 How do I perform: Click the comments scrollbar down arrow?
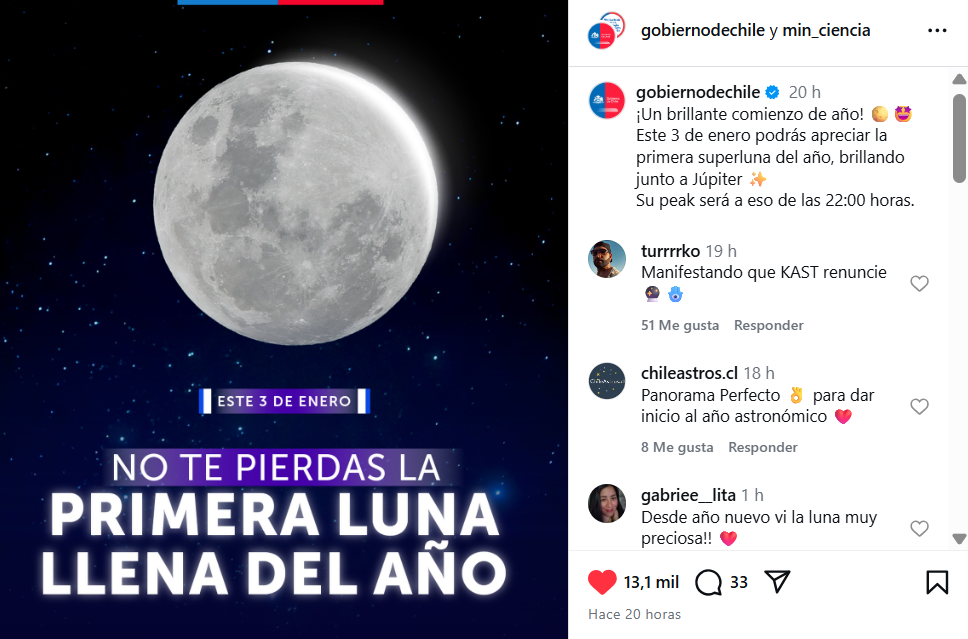point(959,538)
